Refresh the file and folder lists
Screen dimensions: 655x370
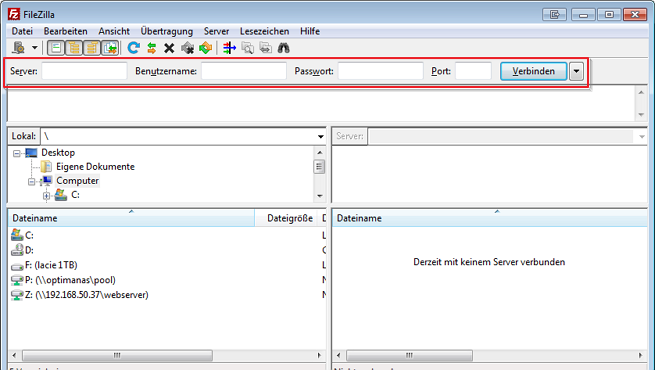(x=134, y=48)
